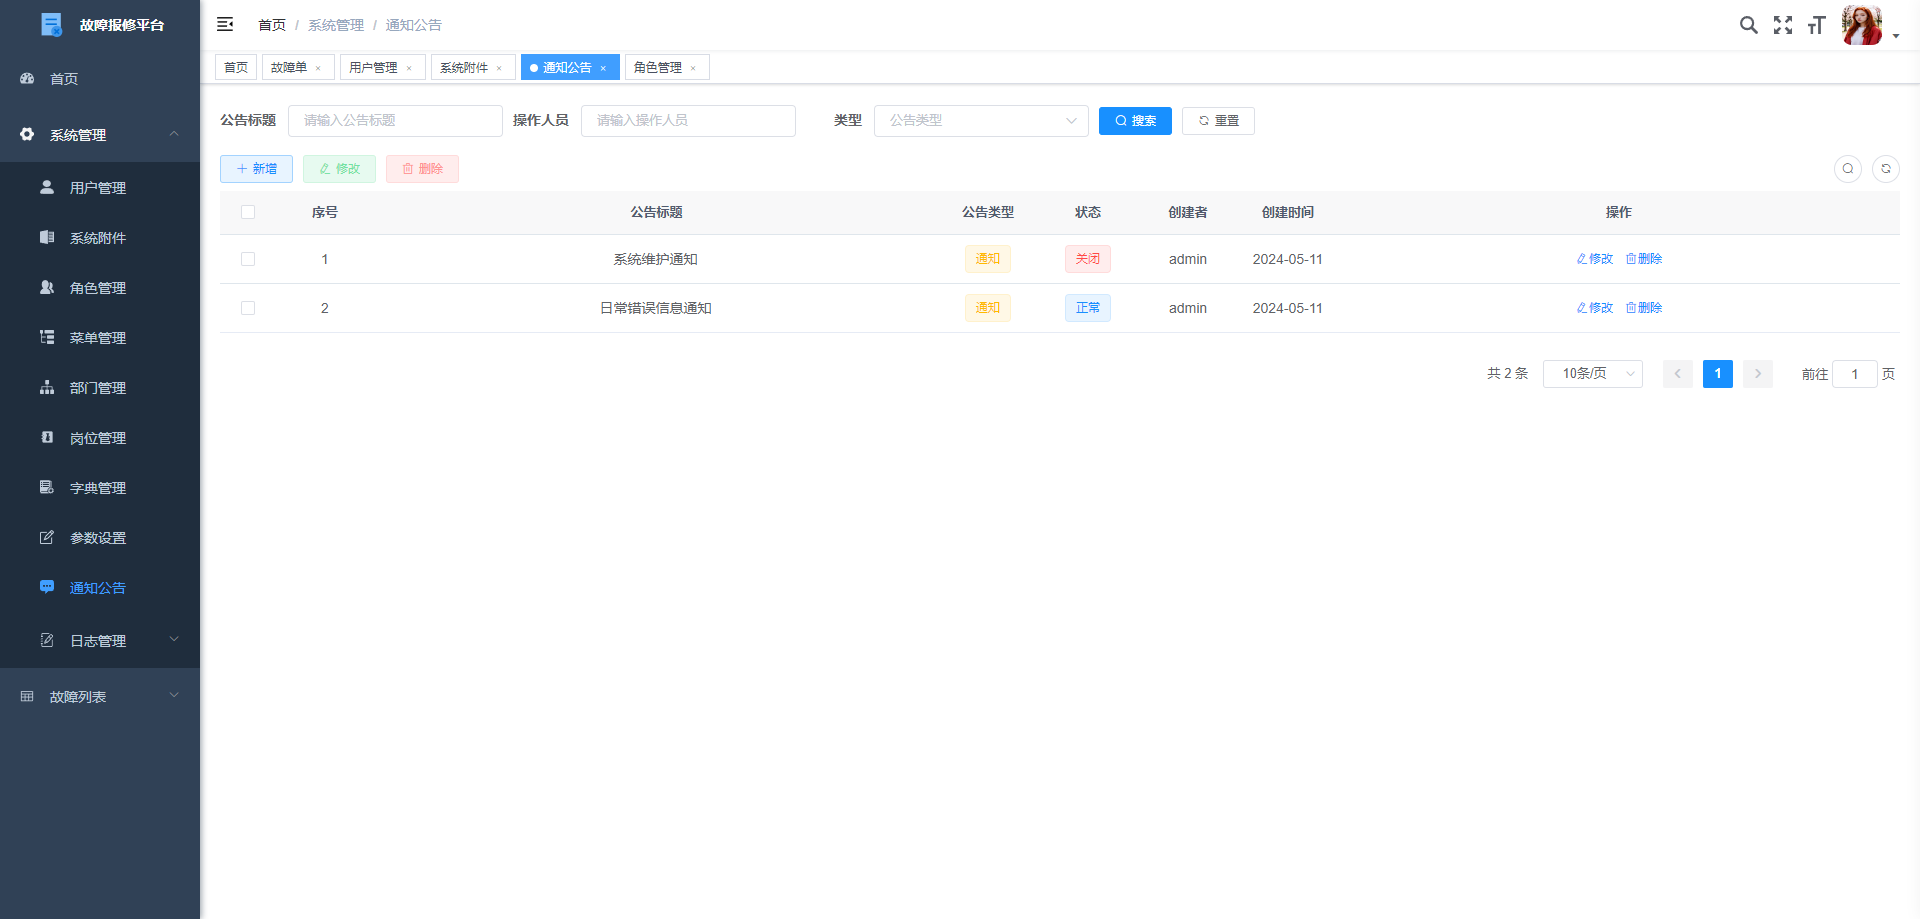The image size is (1920, 919).
Task: Open the 公告类型 dropdown
Action: pos(980,121)
